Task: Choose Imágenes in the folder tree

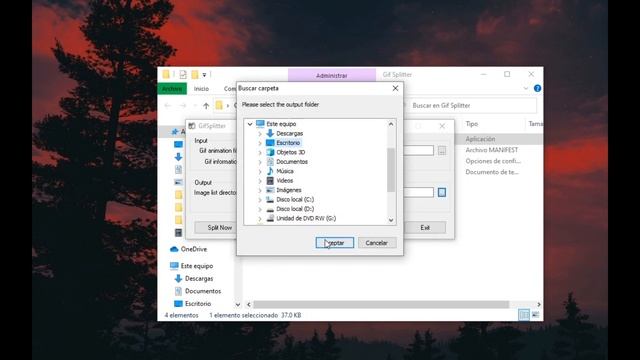Action: click(x=289, y=190)
